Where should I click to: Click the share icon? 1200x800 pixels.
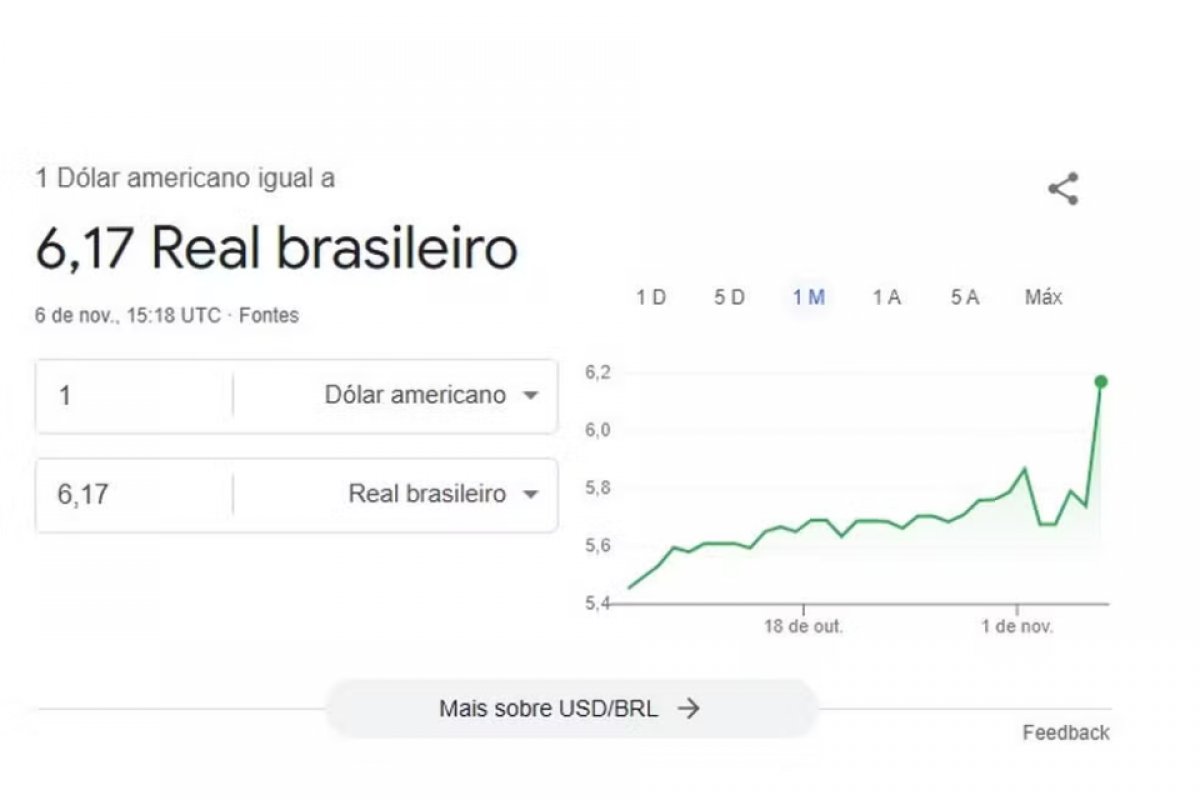(x=1063, y=186)
